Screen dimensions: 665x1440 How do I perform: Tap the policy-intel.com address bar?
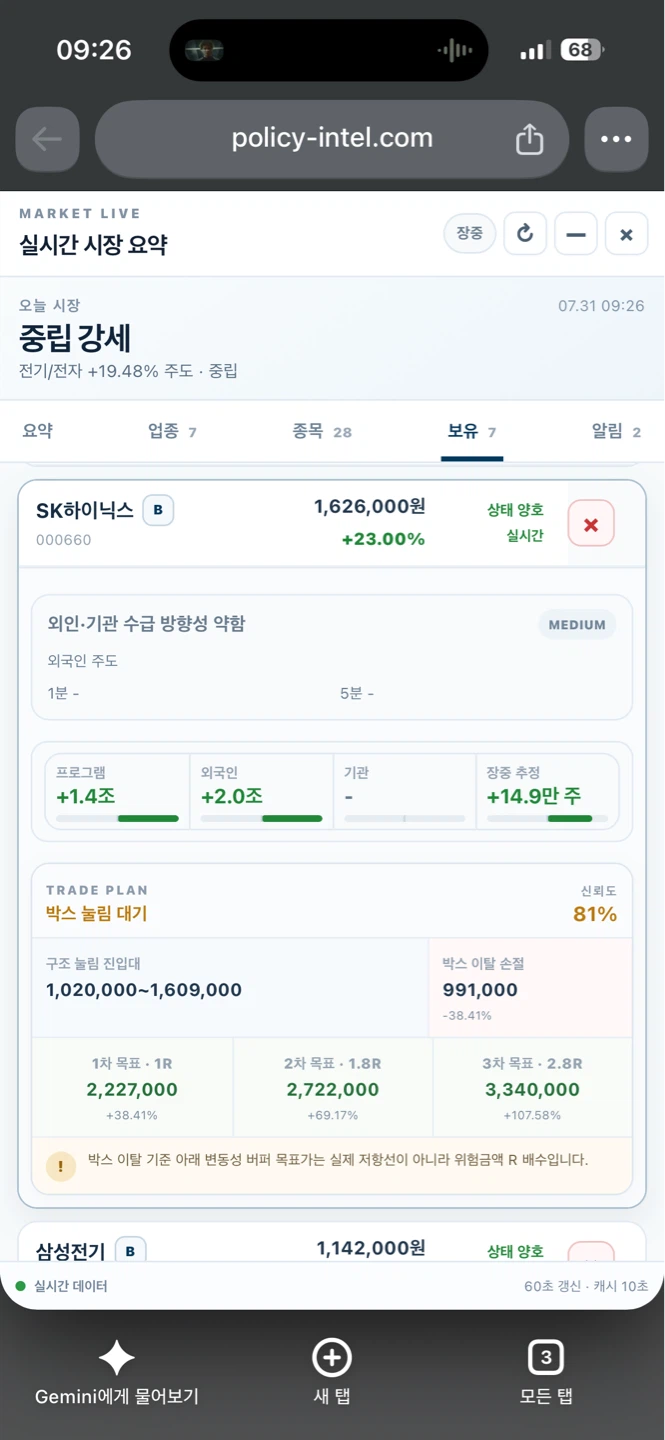click(x=332, y=139)
